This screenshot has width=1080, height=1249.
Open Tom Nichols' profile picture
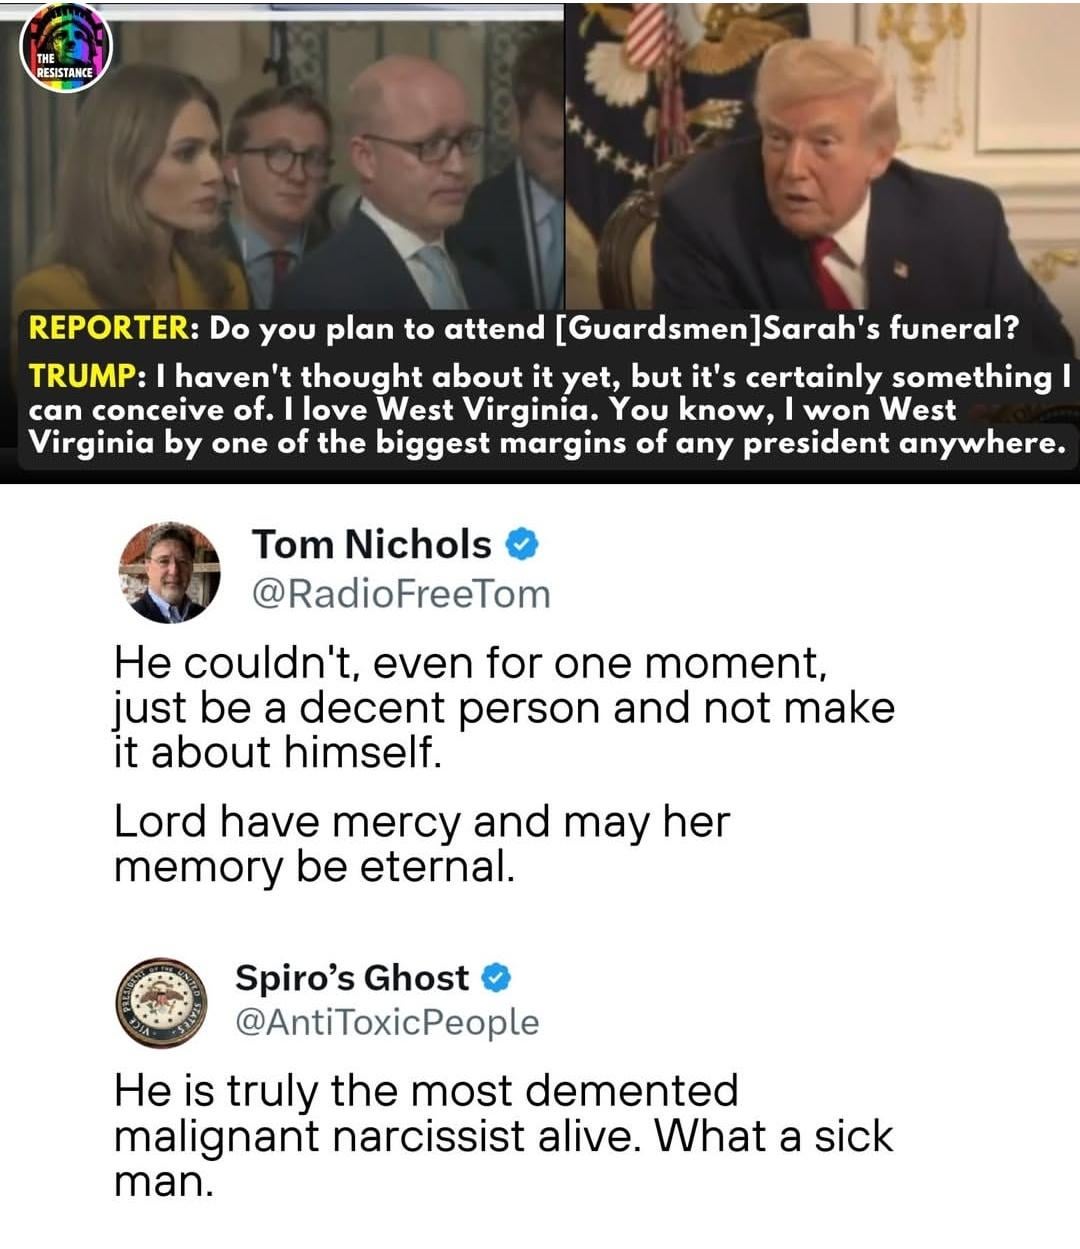click(x=170, y=572)
